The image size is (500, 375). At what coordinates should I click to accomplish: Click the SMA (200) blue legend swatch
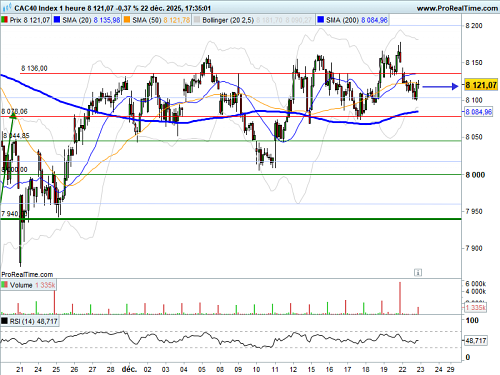point(321,20)
